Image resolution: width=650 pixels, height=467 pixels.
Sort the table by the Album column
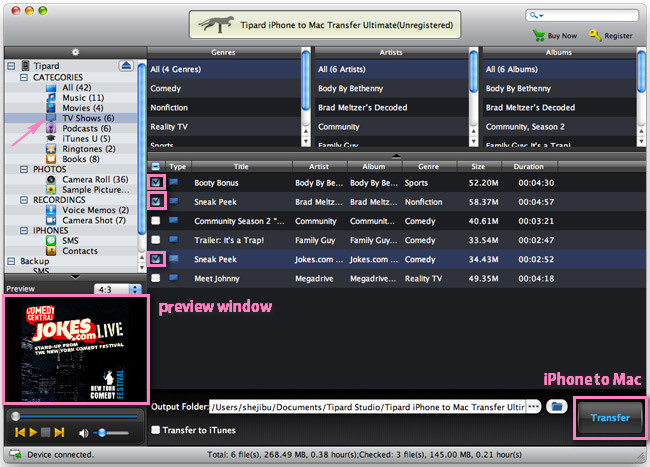pos(374,167)
